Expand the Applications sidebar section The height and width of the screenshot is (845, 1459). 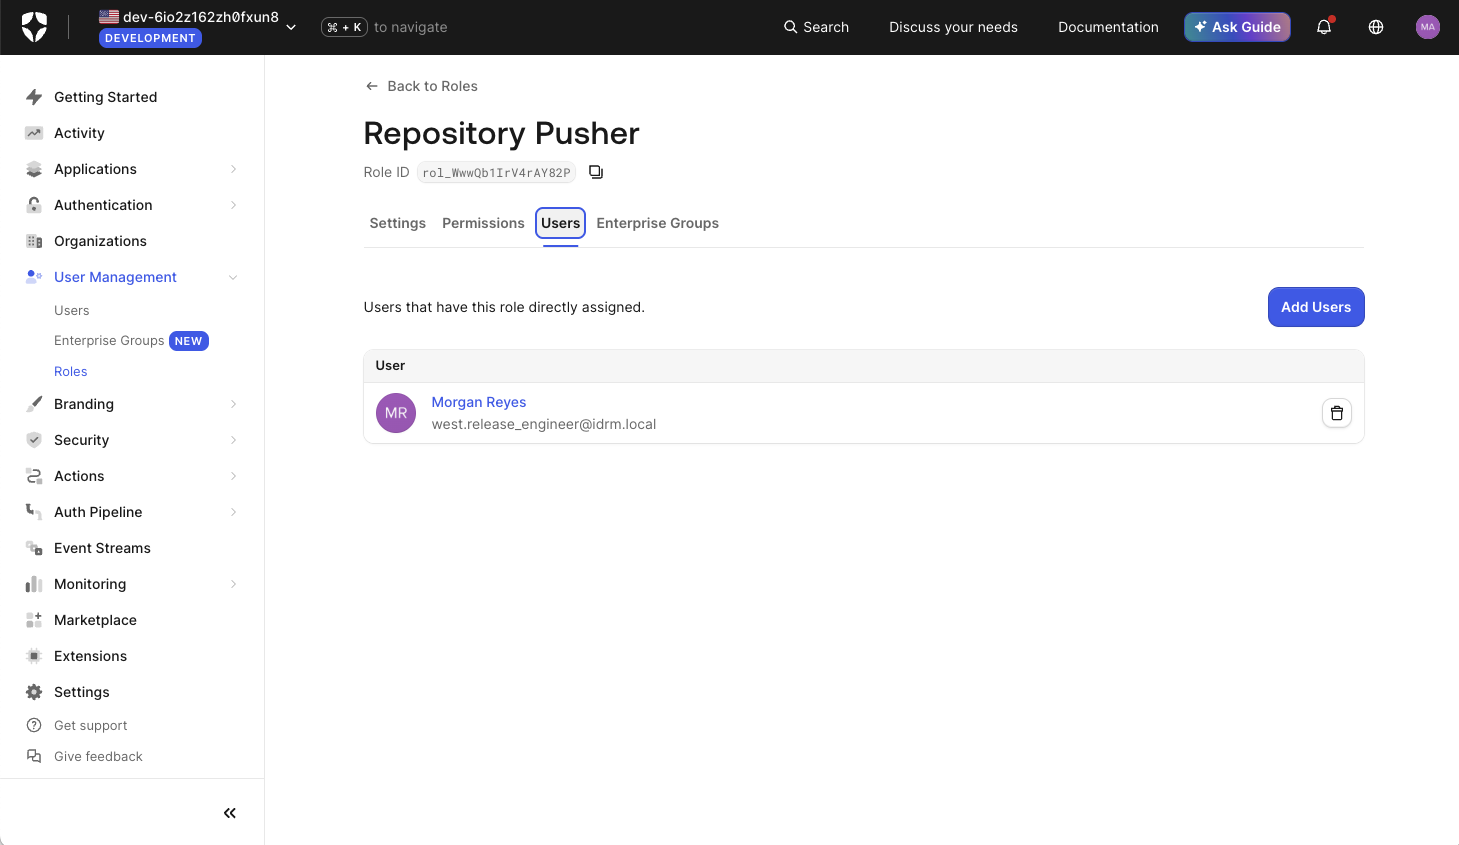click(233, 169)
